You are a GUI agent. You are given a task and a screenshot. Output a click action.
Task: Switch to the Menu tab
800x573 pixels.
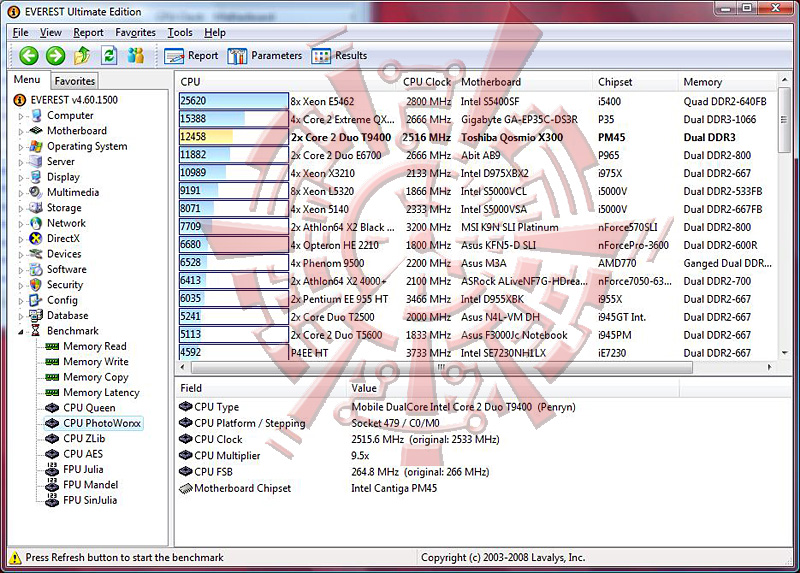27,80
